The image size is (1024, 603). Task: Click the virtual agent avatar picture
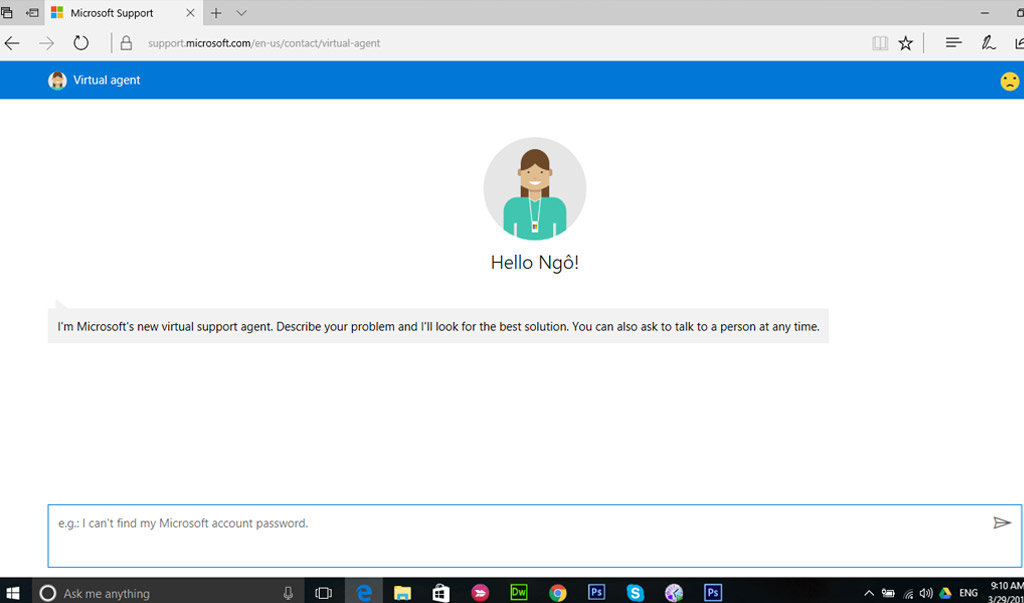coord(534,189)
